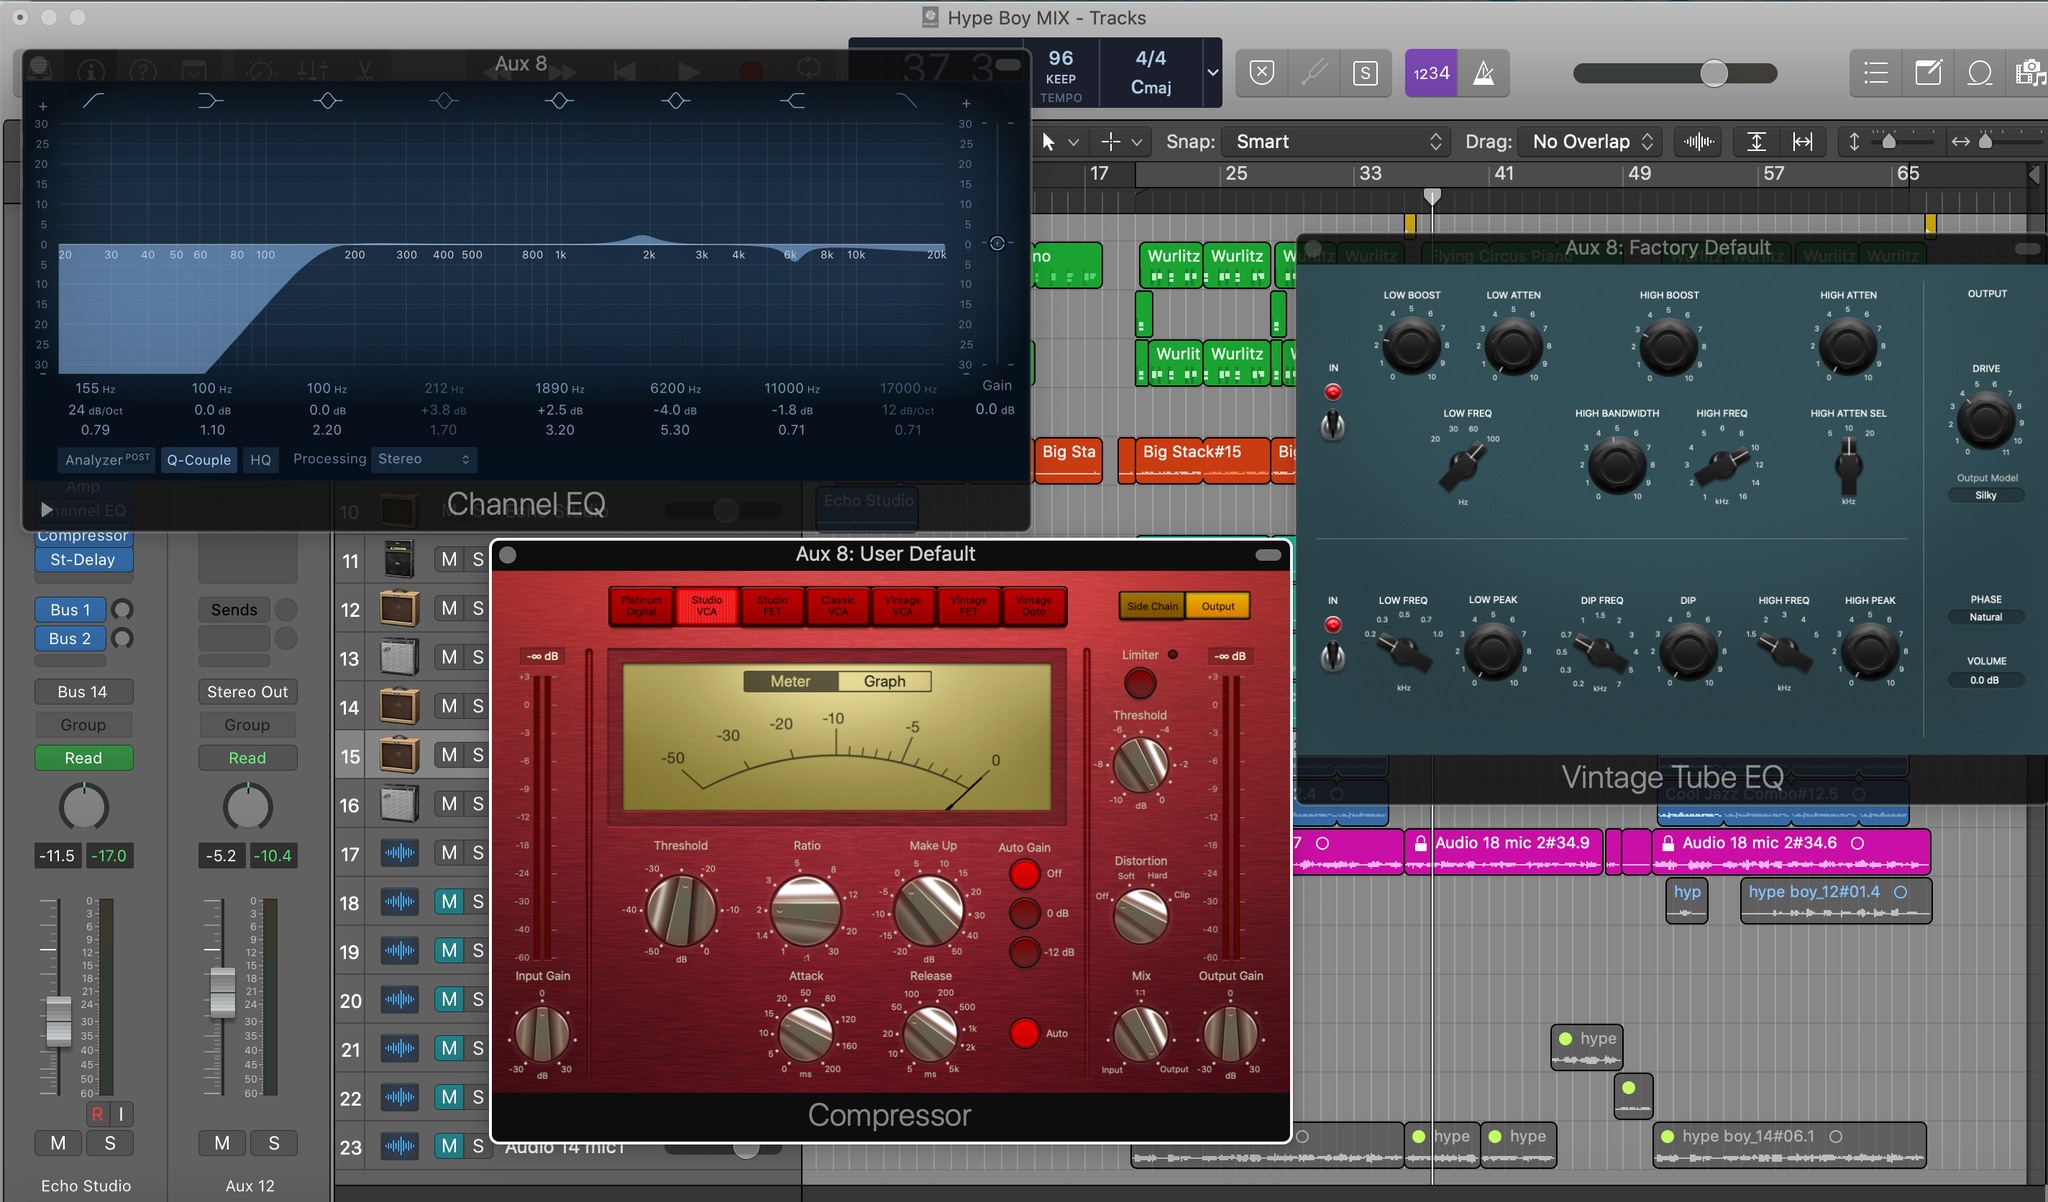Click the Stereo Out output button
Screen dimensions: 2048x1202
point(247,692)
